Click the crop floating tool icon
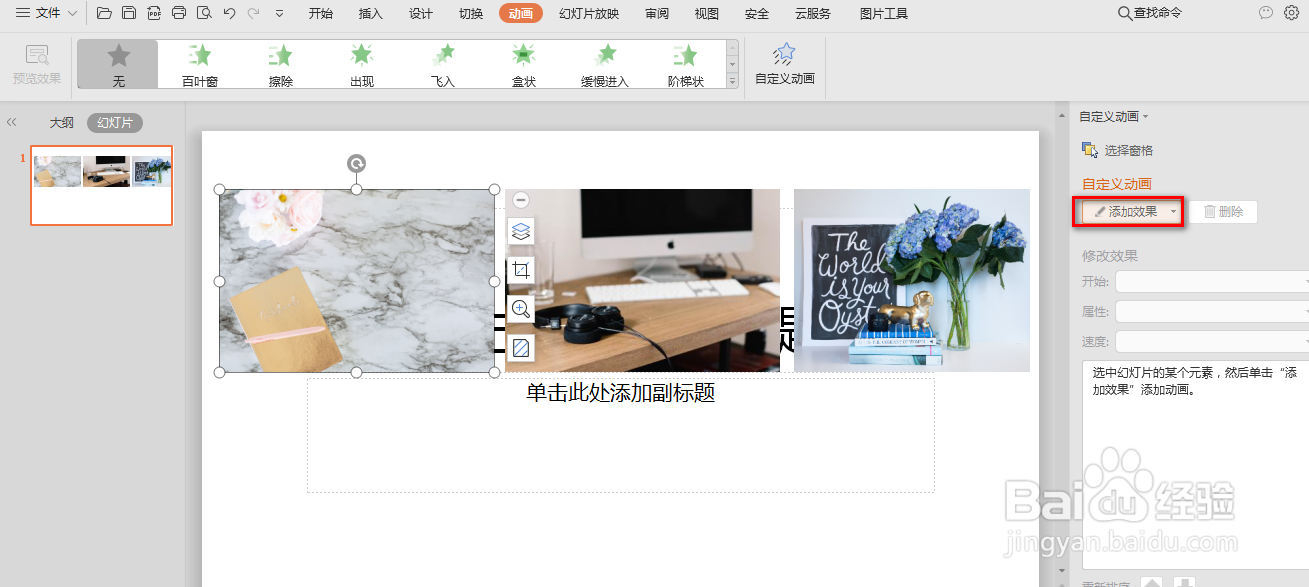Image resolution: width=1309 pixels, height=587 pixels. [521, 270]
